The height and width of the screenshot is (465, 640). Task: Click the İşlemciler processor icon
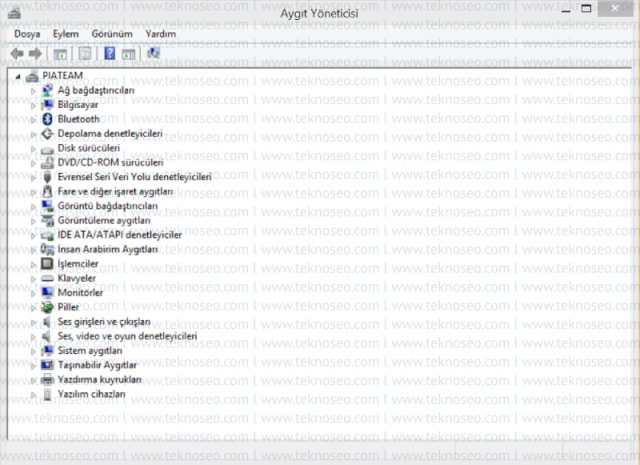[47, 264]
